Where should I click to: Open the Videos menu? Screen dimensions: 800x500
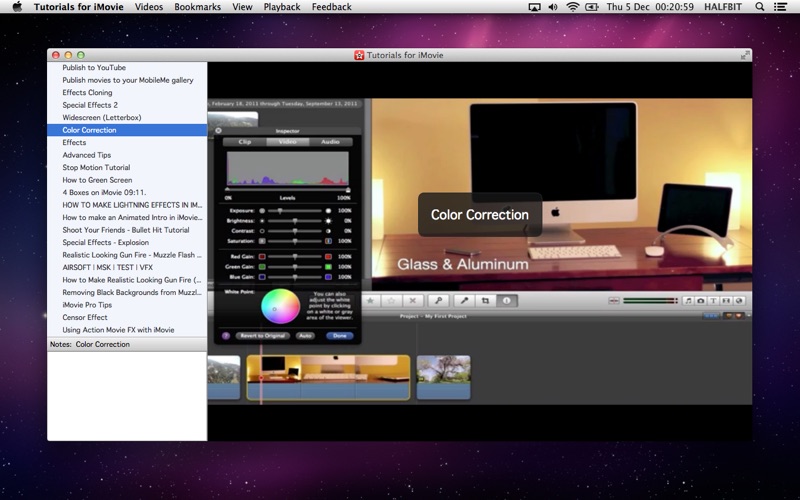pyautogui.click(x=149, y=7)
